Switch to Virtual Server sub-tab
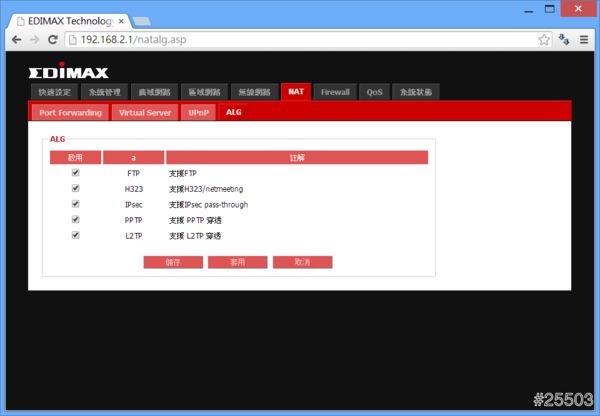The height and width of the screenshot is (416, 600). [x=145, y=113]
